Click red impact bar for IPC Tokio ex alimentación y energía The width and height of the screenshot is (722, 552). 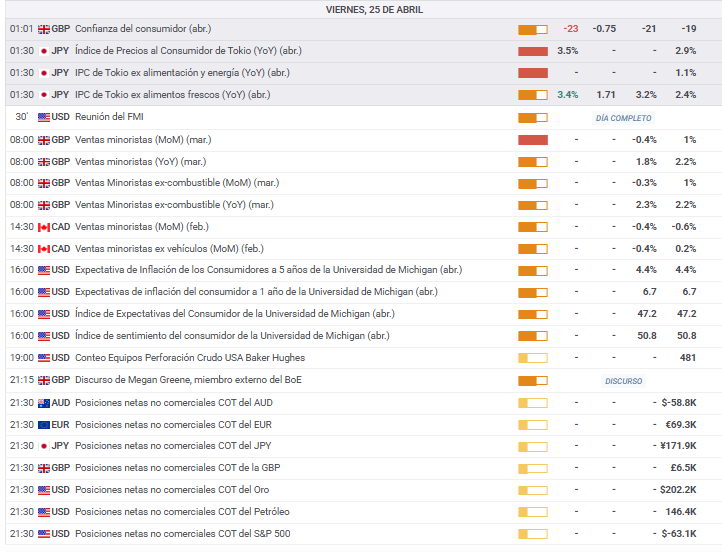coord(533,73)
